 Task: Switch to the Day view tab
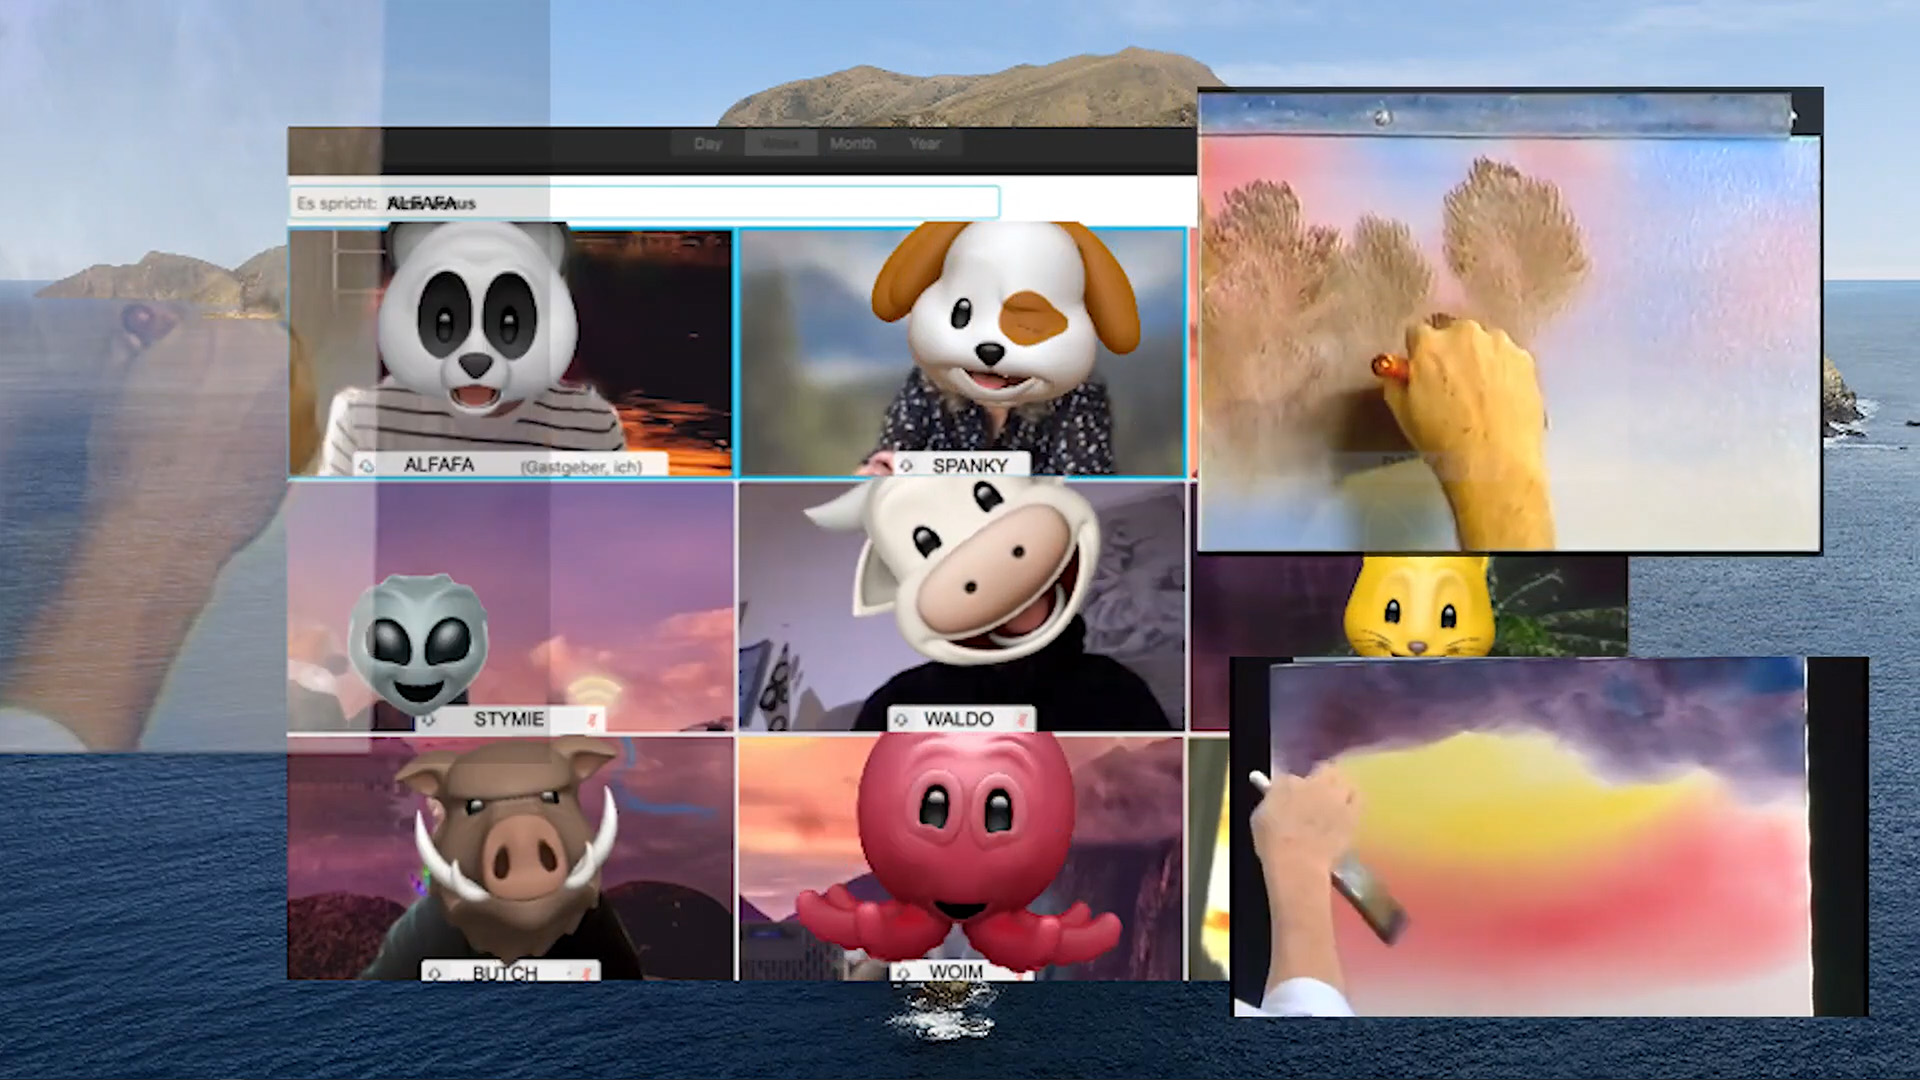(x=707, y=144)
